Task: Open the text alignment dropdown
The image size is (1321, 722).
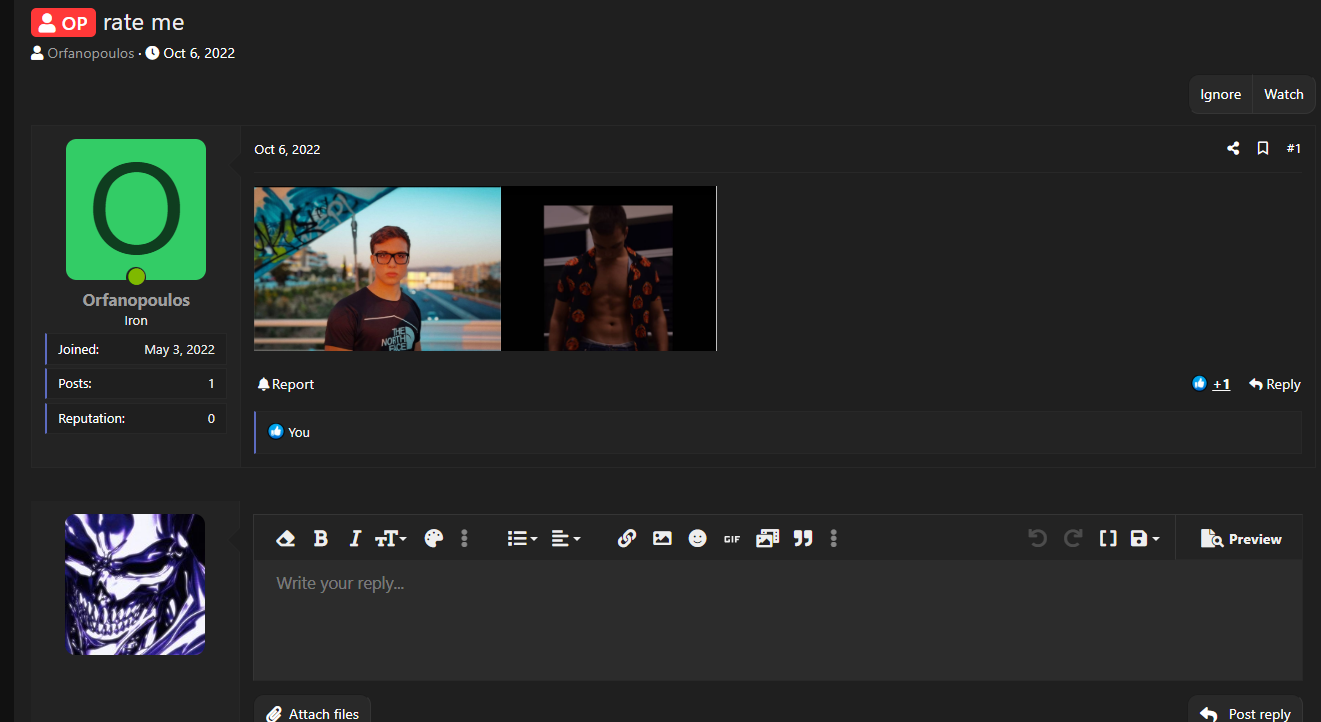Action: click(565, 539)
